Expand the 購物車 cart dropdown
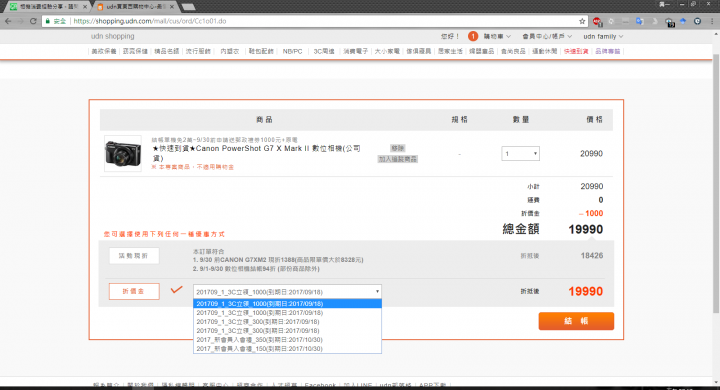The width and height of the screenshot is (720, 390). pyautogui.click(x=497, y=36)
